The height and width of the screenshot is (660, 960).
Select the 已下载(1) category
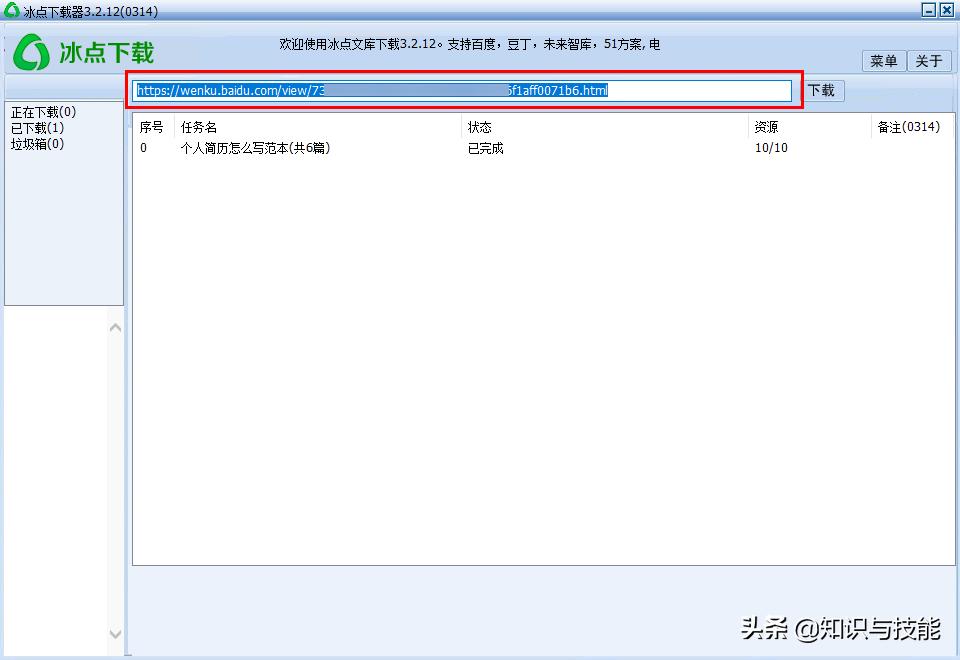click(40, 128)
